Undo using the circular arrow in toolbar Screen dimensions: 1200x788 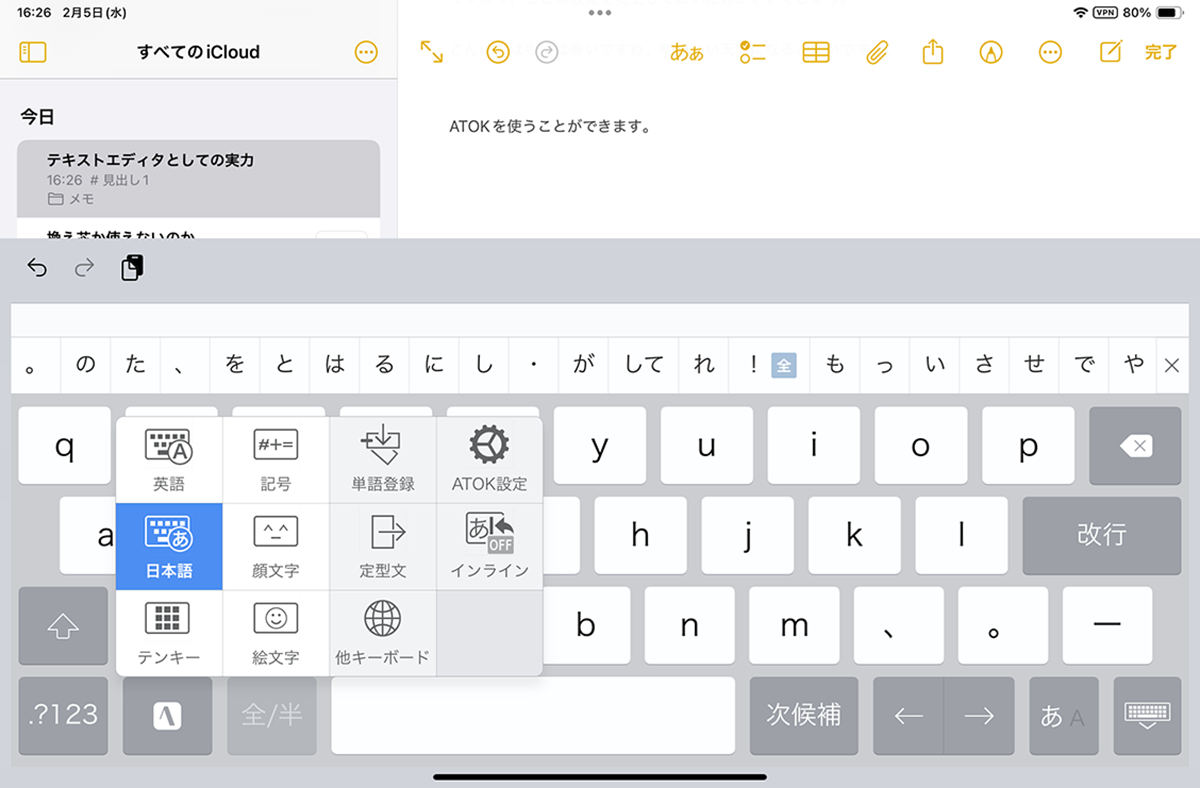click(x=498, y=52)
